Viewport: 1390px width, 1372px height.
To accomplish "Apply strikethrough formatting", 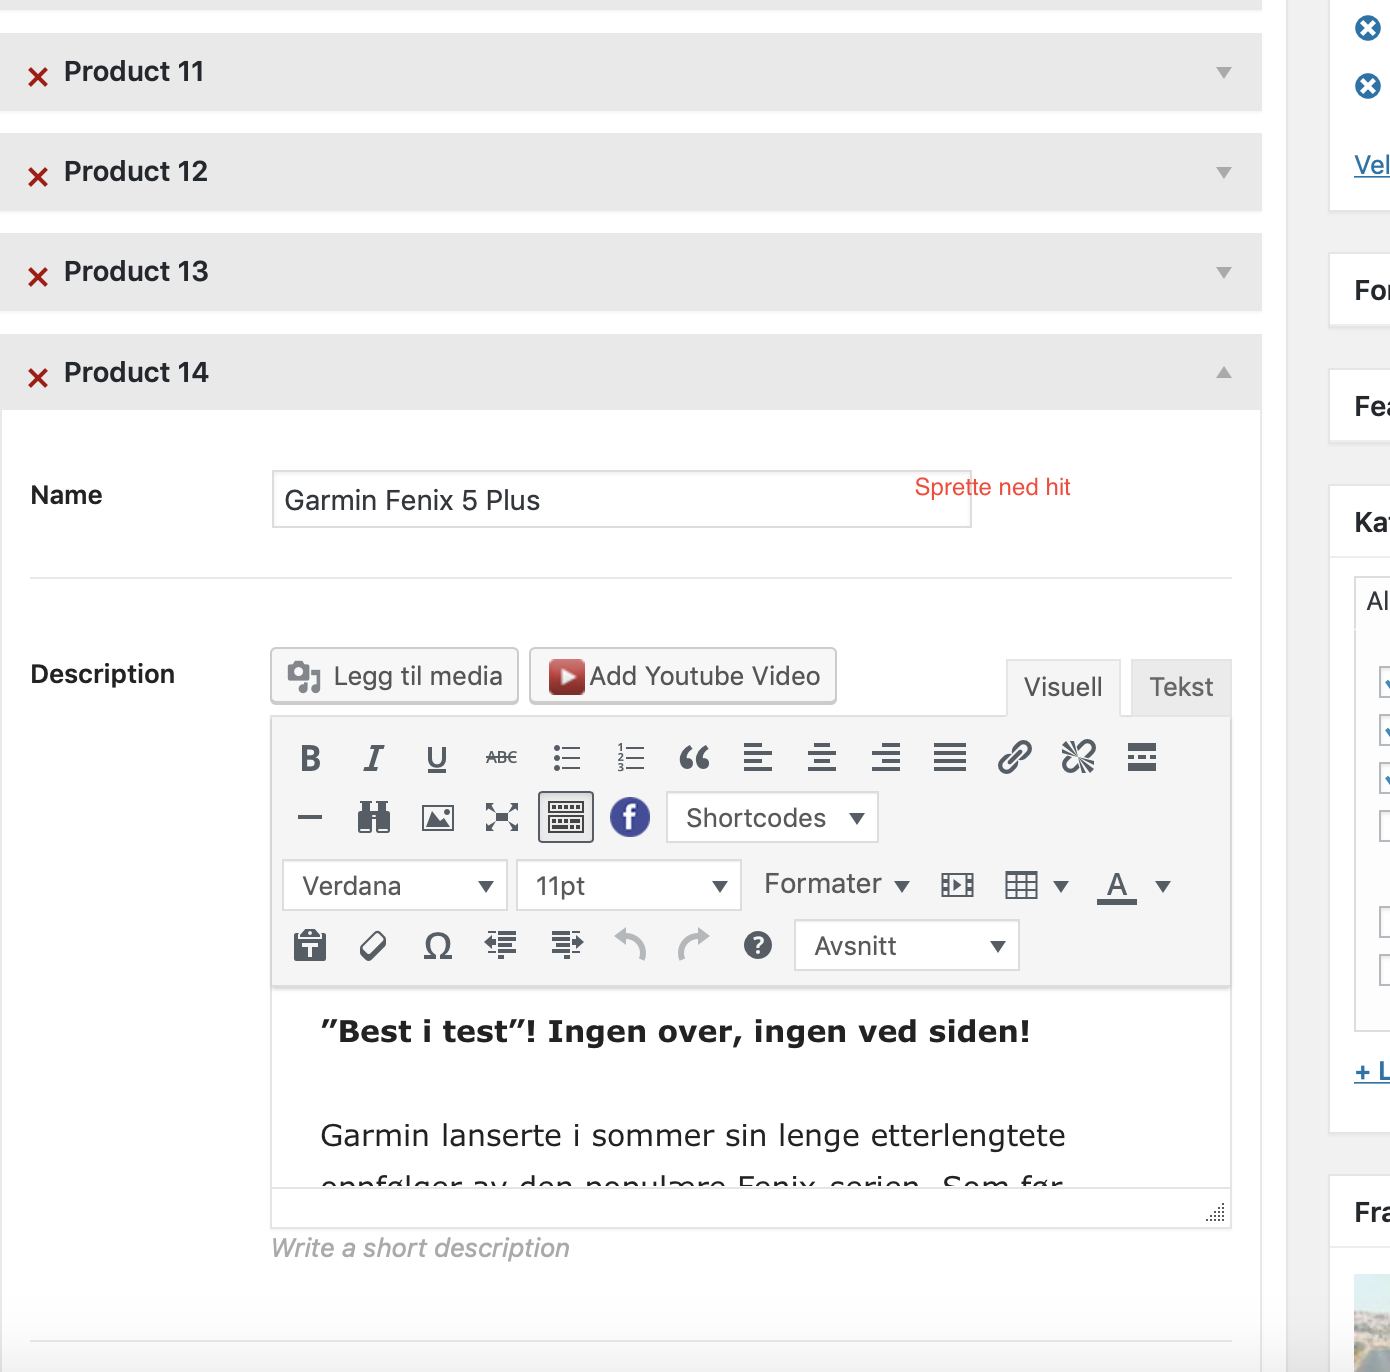I will click(501, 758).
